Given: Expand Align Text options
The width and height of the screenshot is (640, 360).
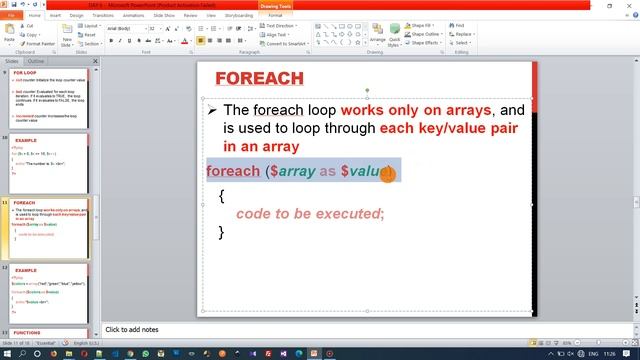Looking at the screenshot, I should click(275, 35).
